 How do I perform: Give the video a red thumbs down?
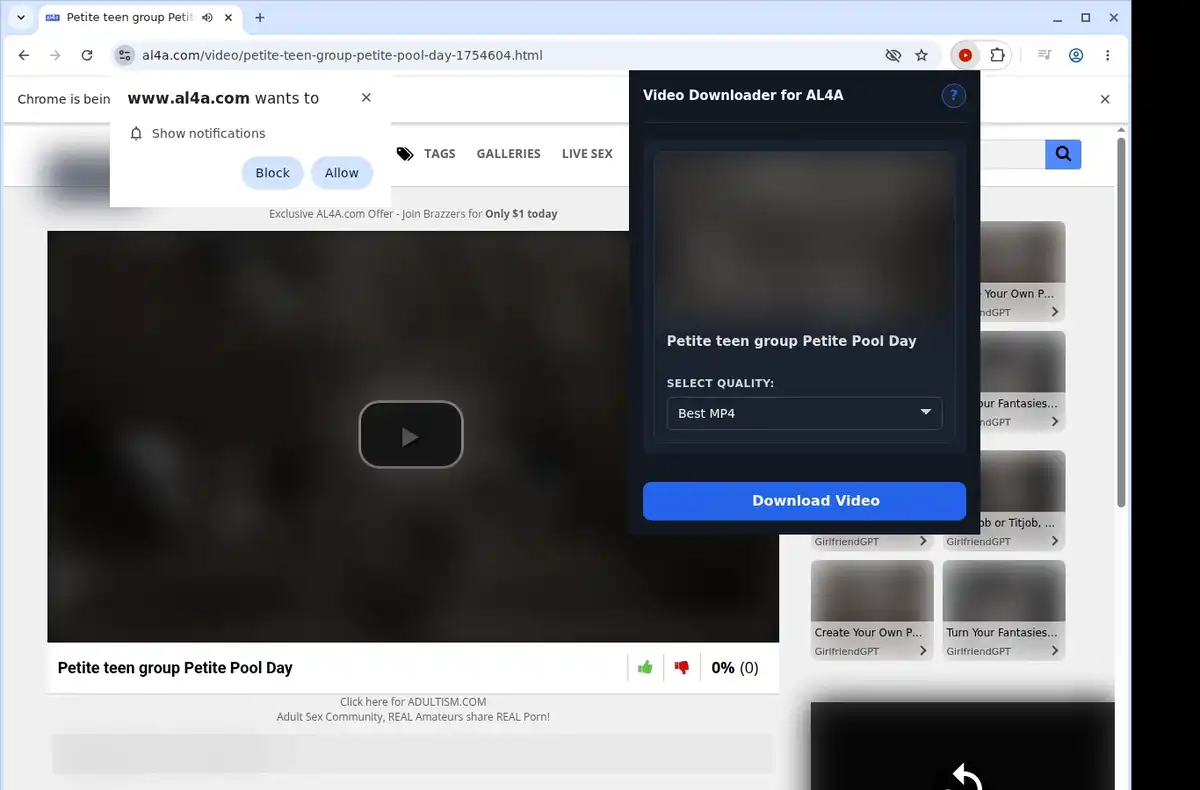682,667
